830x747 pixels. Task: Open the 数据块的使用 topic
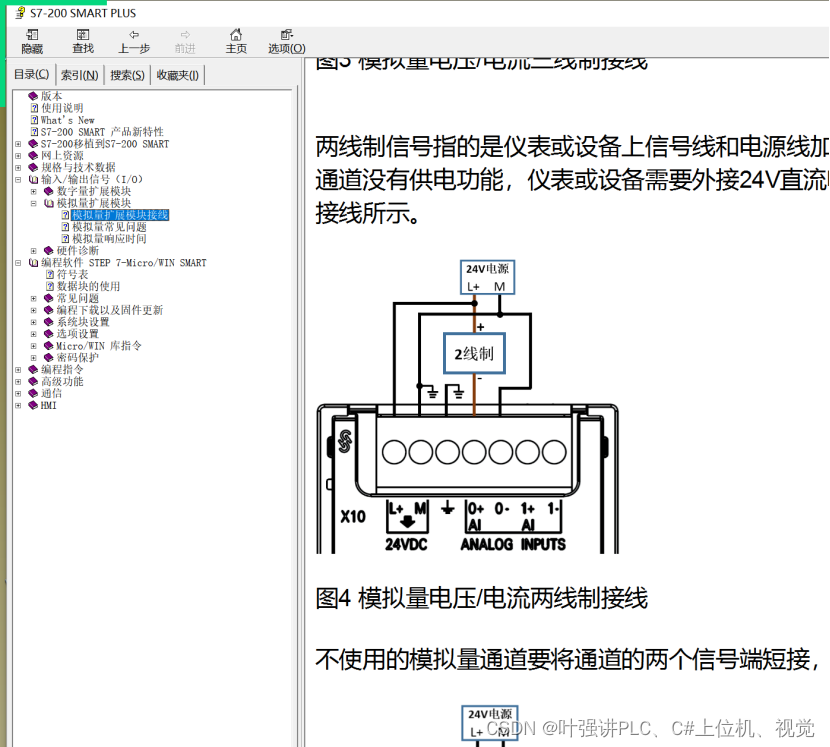88,286
